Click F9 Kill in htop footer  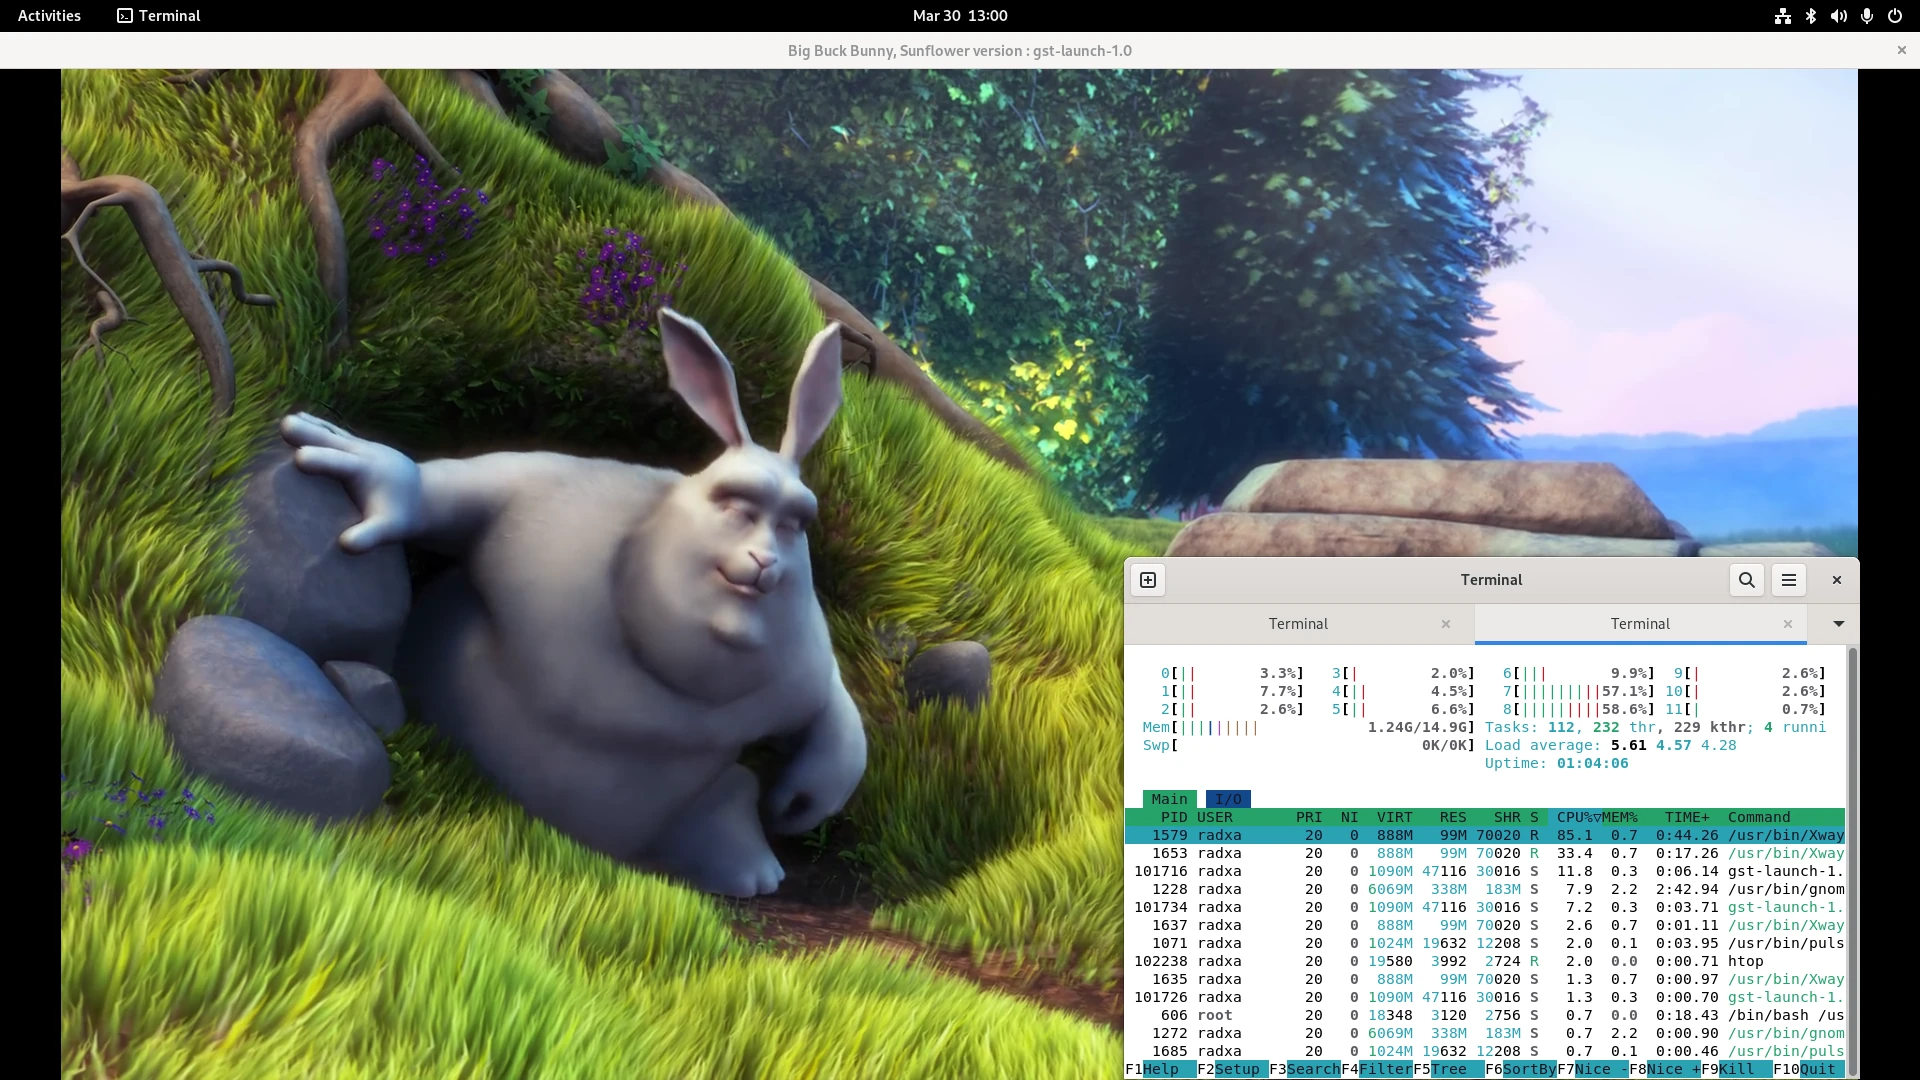[x=1736, y=1069]
